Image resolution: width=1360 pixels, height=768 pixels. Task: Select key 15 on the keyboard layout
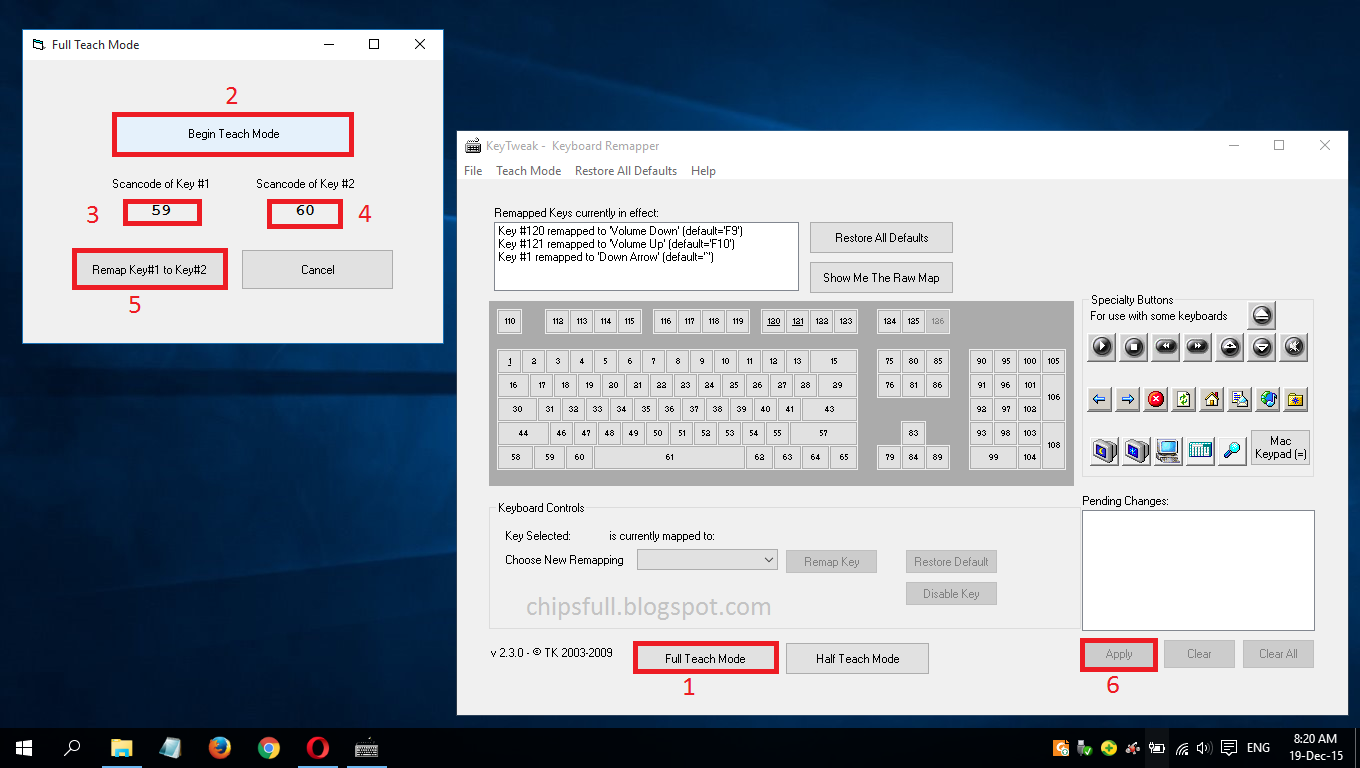tap(833, 361)
